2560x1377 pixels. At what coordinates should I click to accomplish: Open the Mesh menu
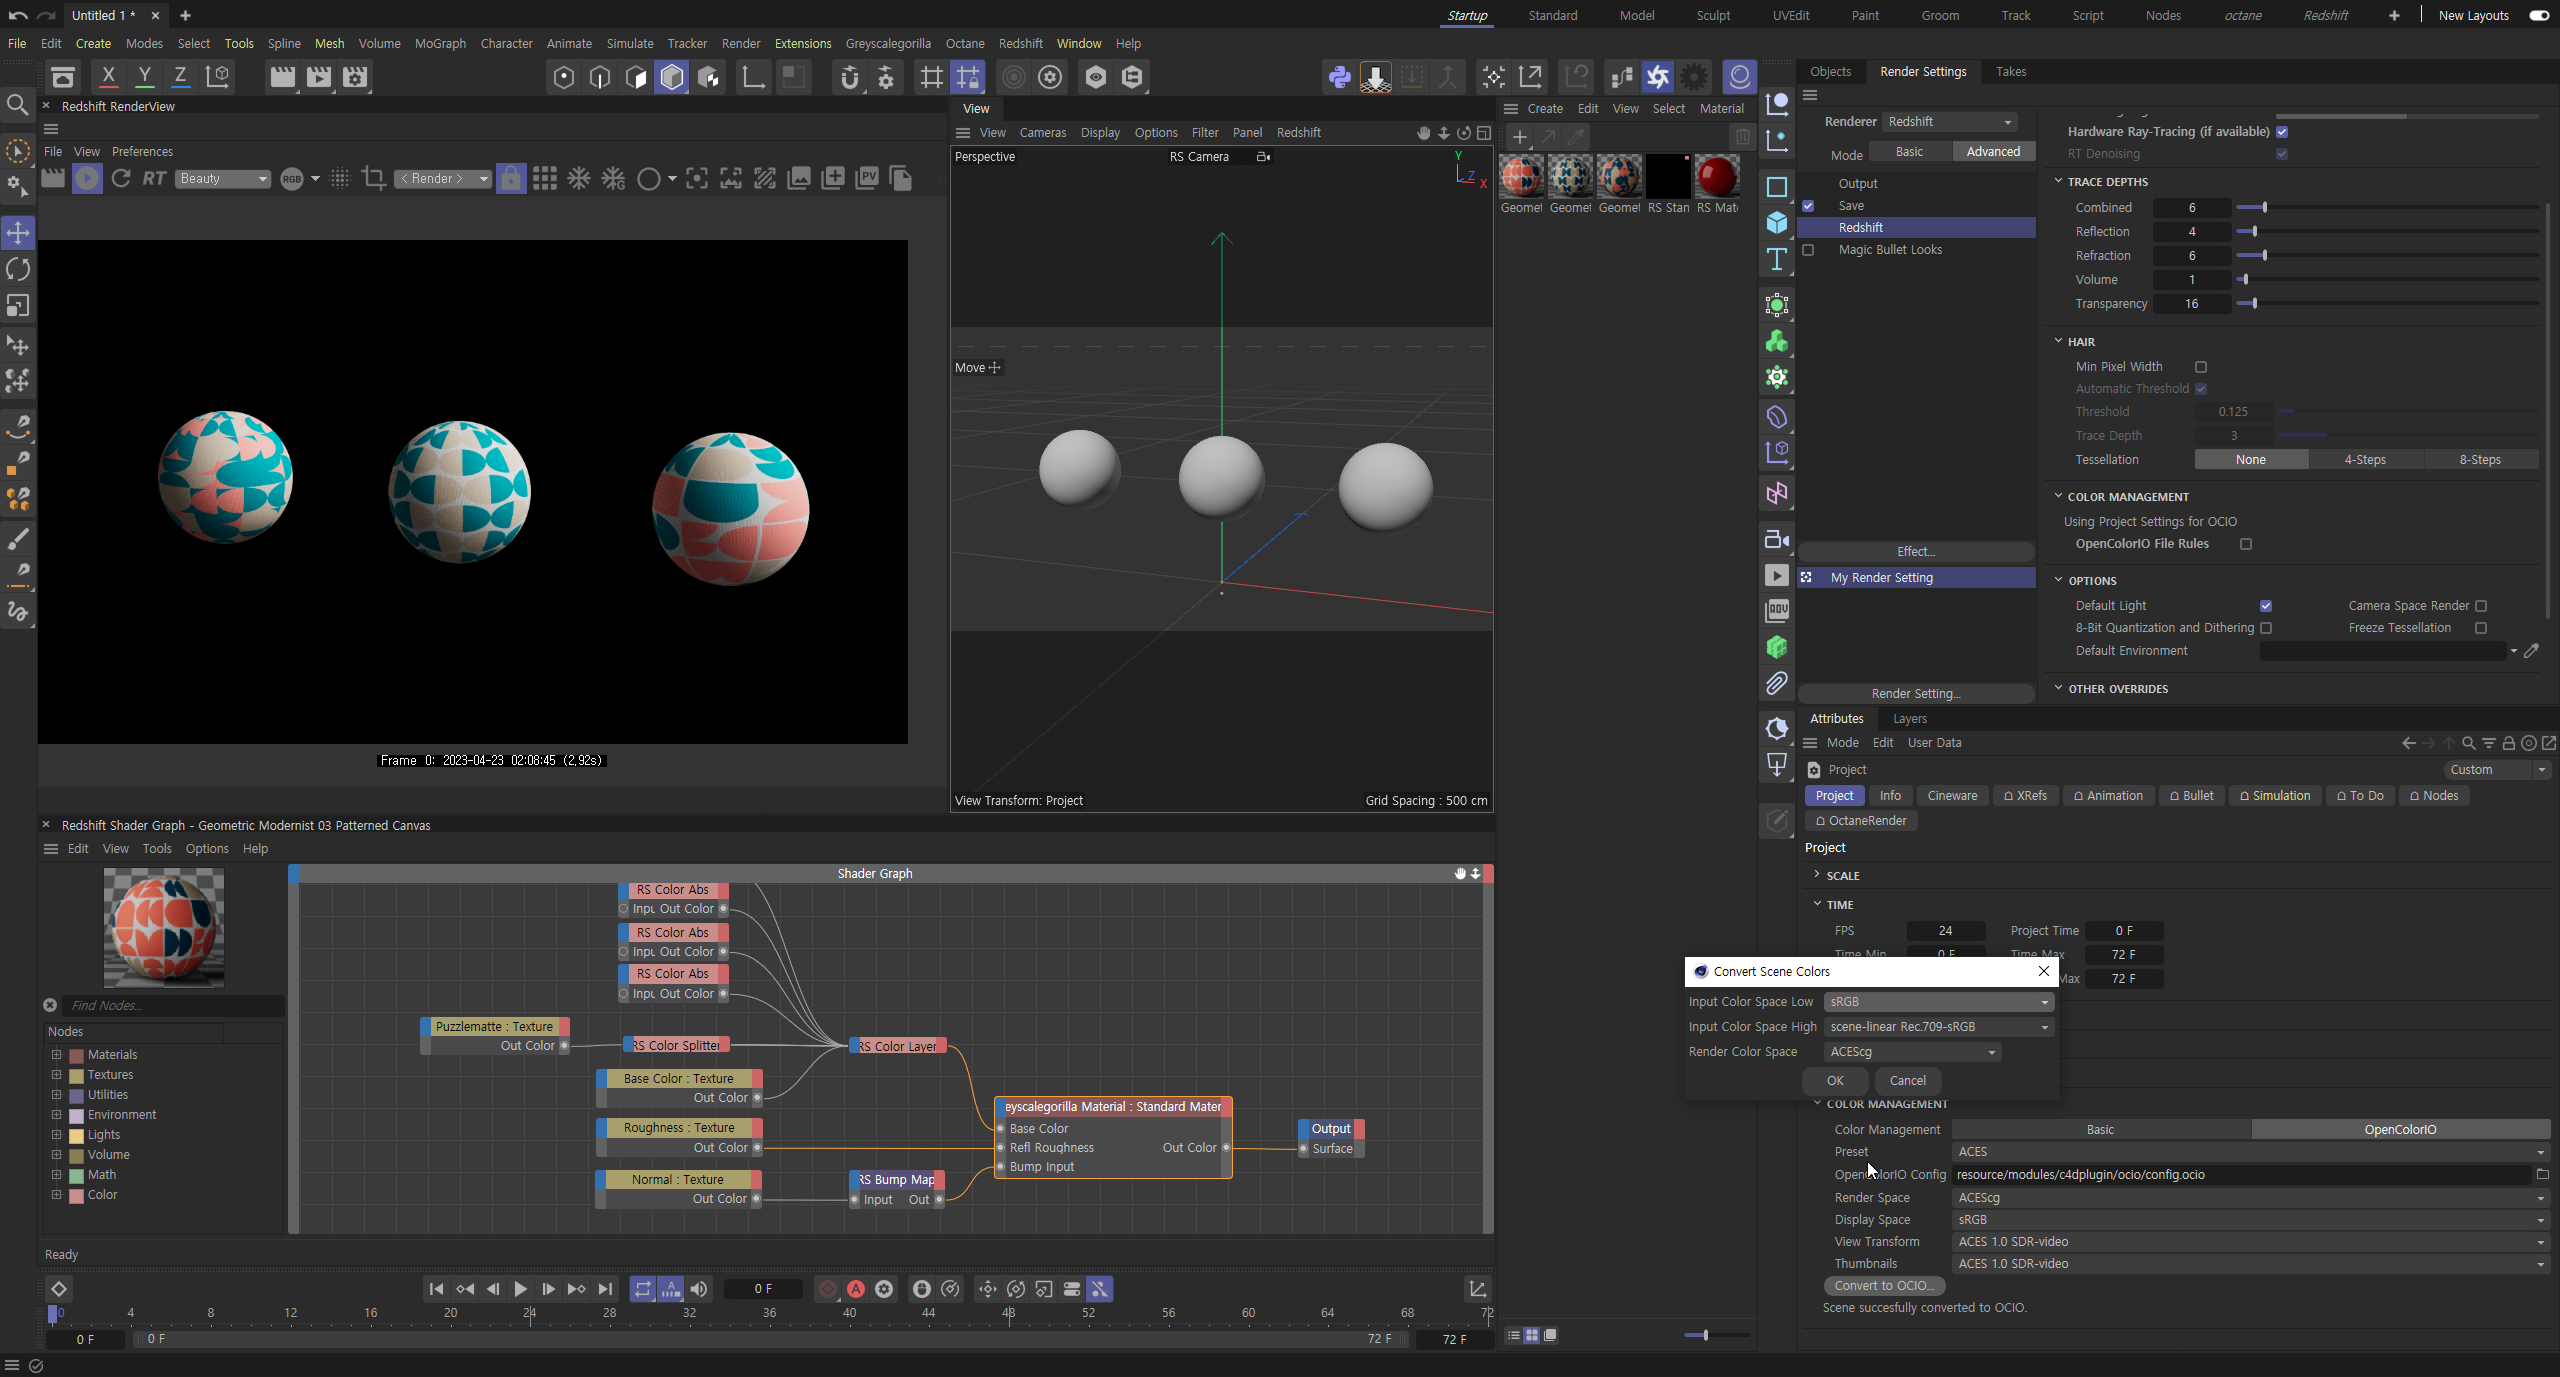329,43
